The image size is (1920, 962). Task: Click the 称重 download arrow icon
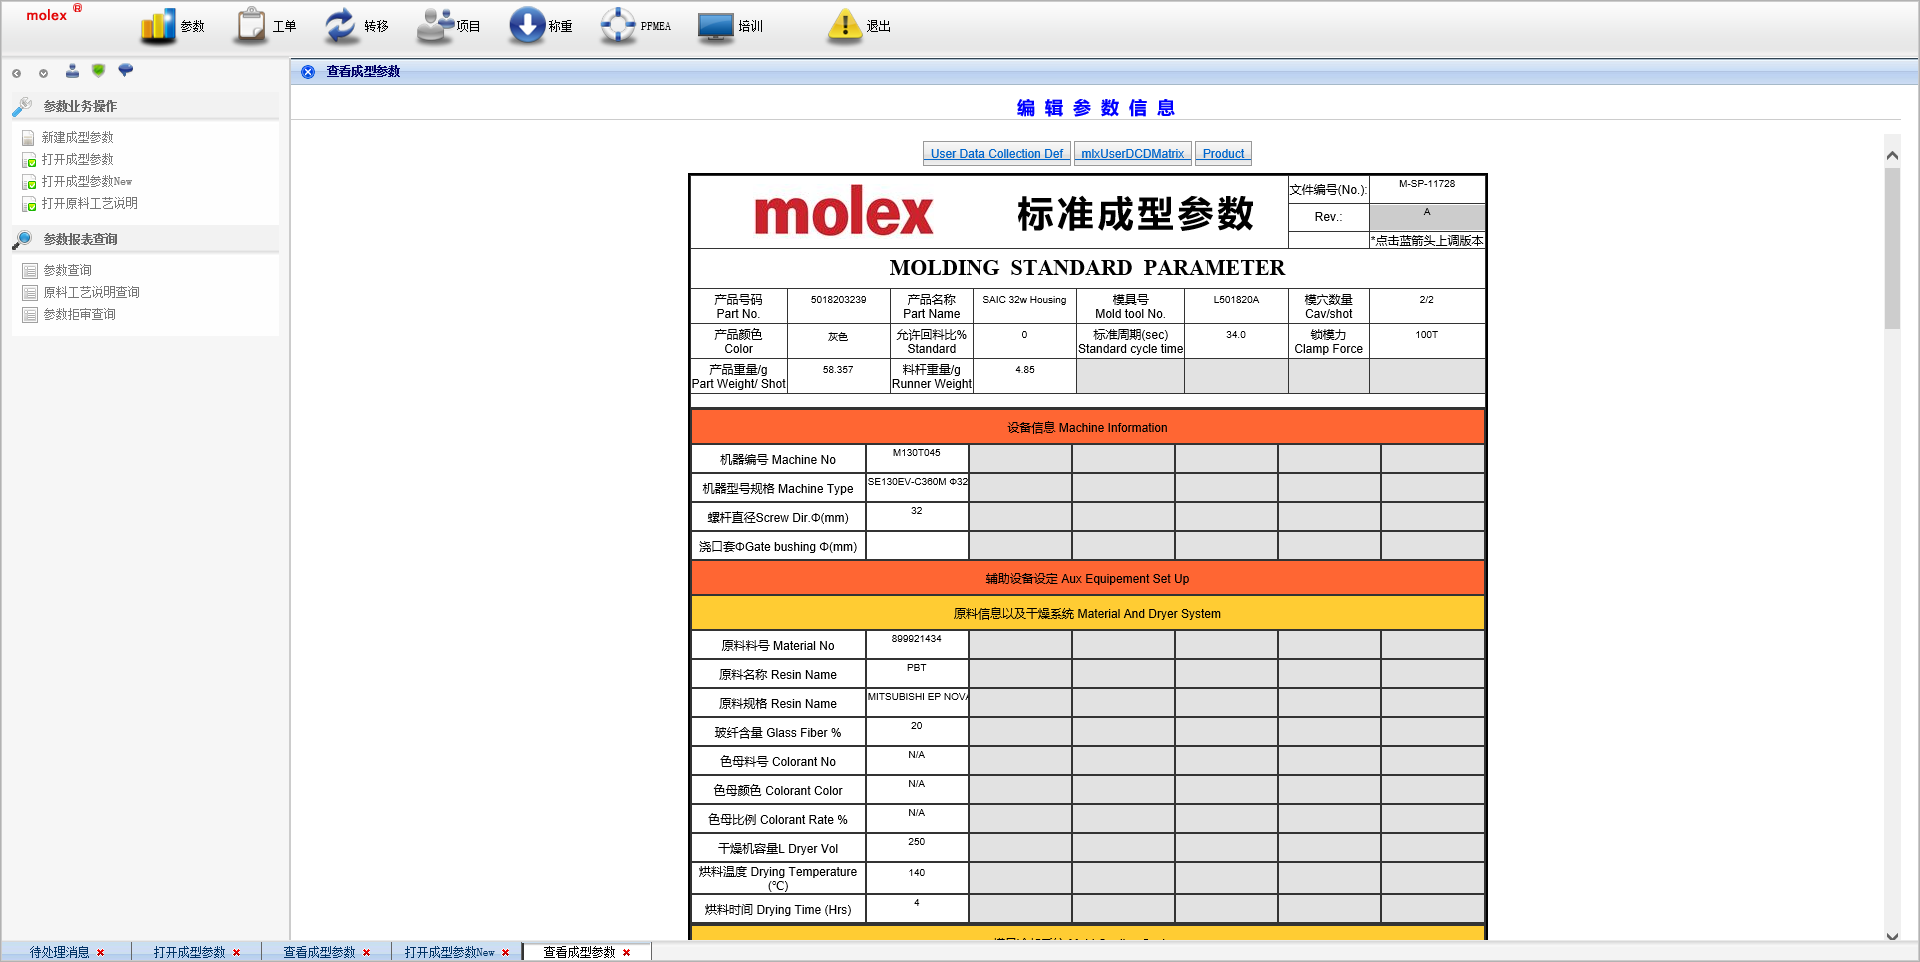pos(527,26)
